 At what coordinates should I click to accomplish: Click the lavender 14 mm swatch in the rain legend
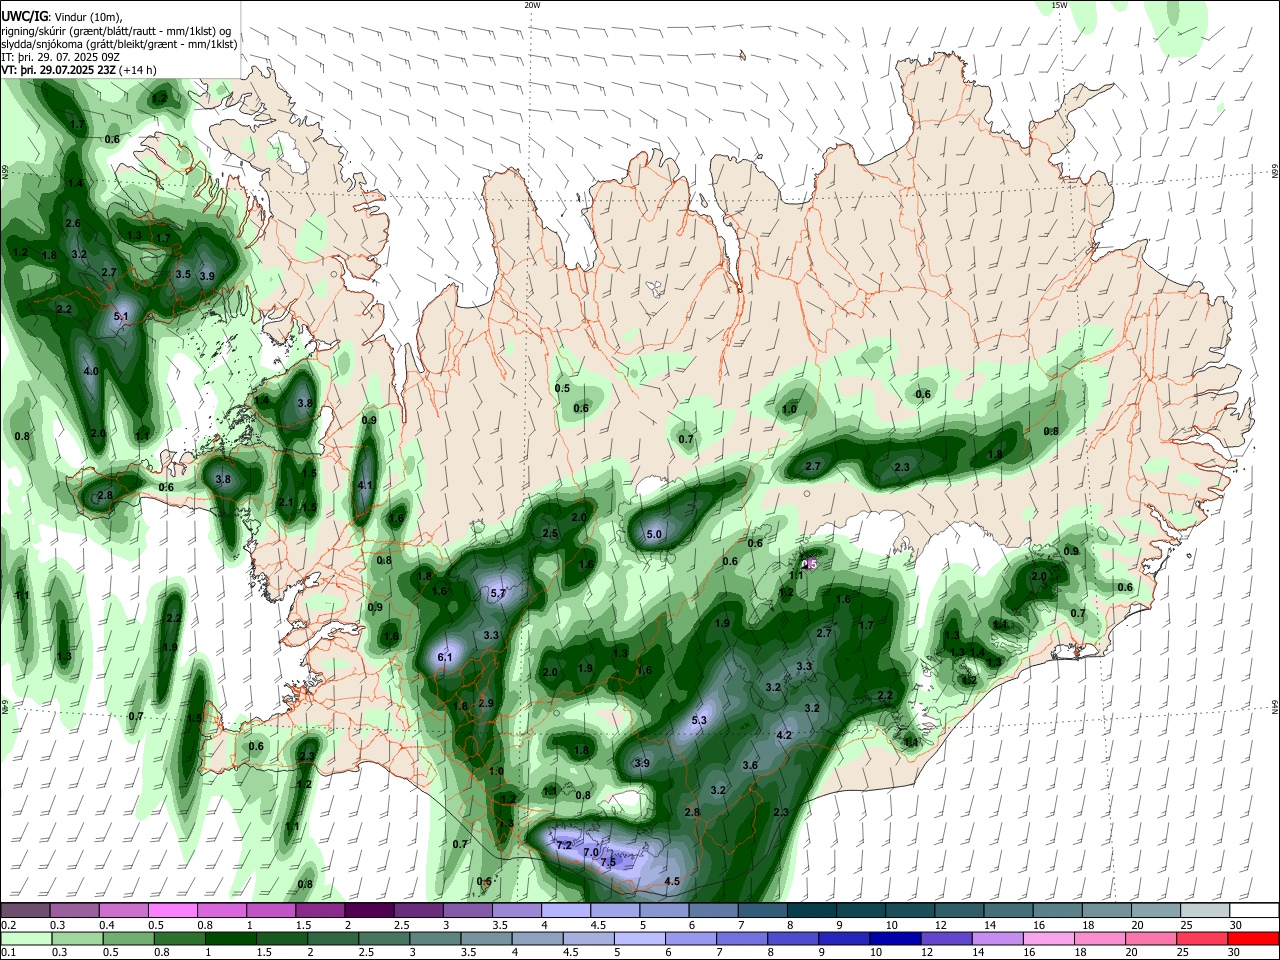pos(997,938)
